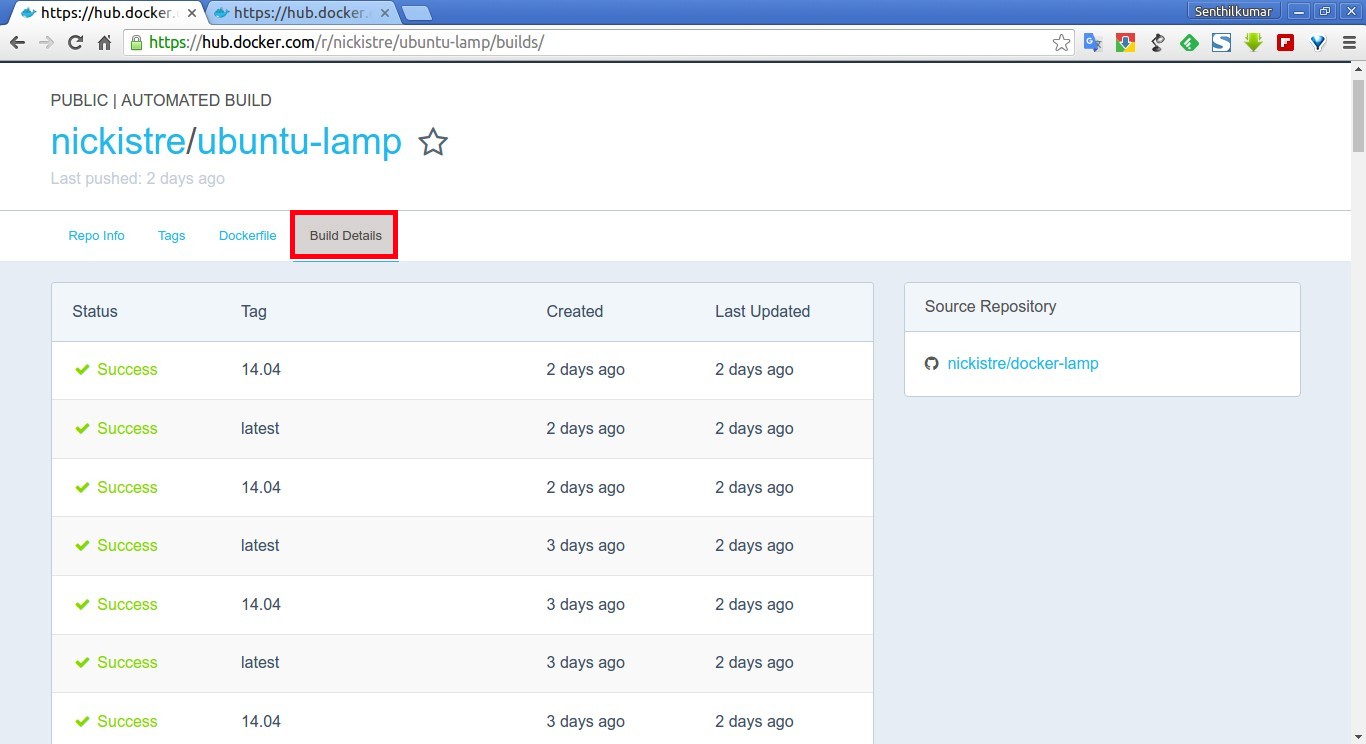This screenshot has height=744, width=1366.
Task: Open the ubuntu-lamp repository title link
Action: click(x=299, y=142)
